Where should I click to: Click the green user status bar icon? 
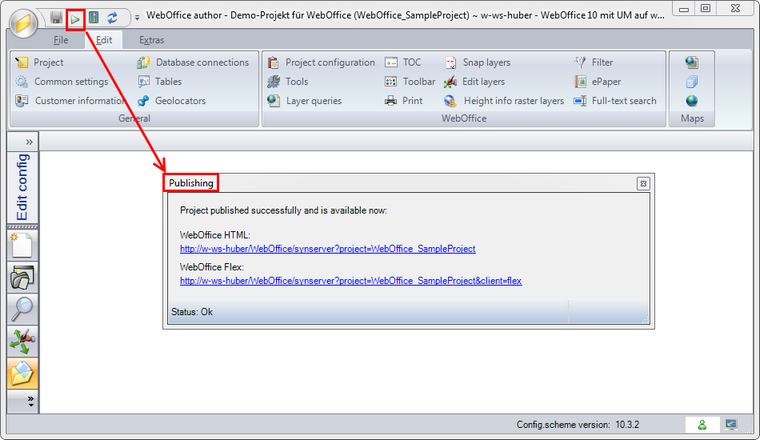coord(701,425)
